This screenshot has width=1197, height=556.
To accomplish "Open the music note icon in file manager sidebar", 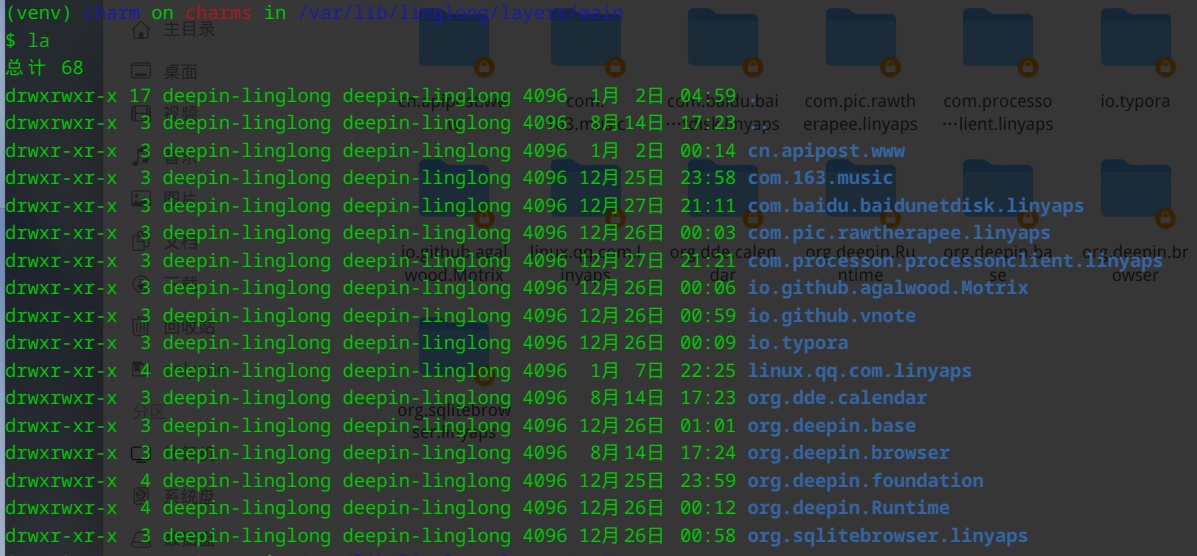I will tap(141, 157).
